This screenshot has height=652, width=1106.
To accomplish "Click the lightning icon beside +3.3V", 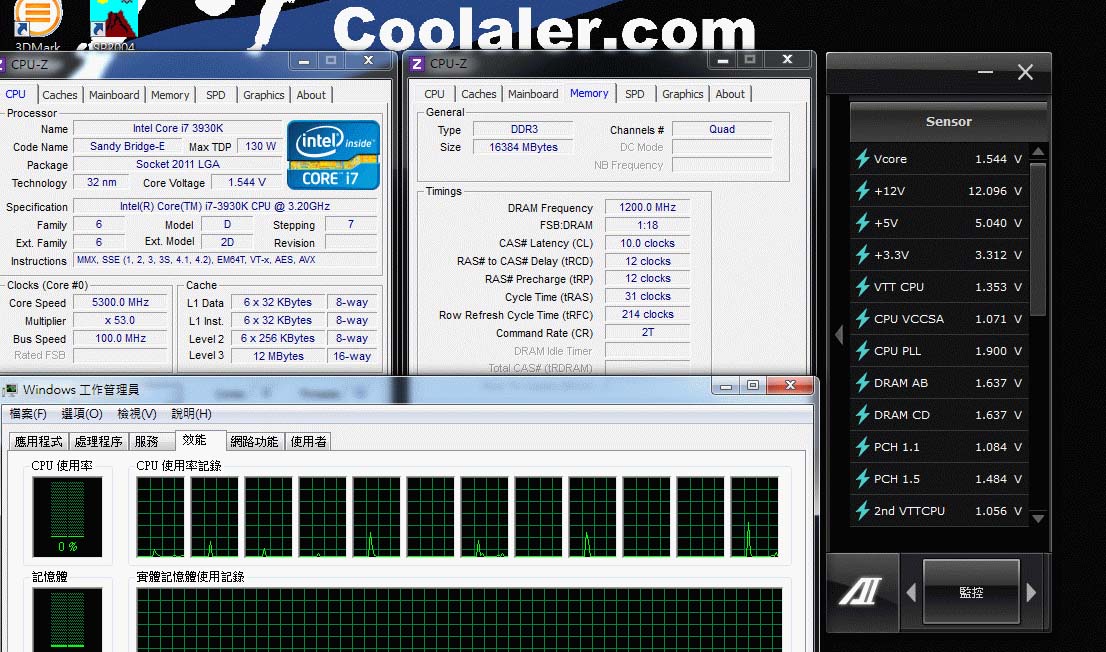I will (862, 255).
